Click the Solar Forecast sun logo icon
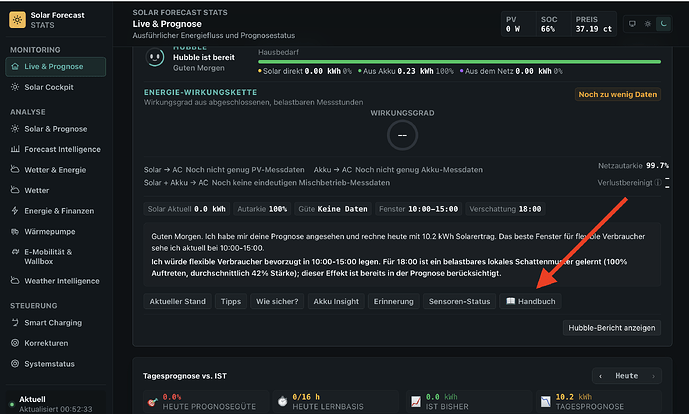Screen dimensions: 689x414 coord(18,20)
